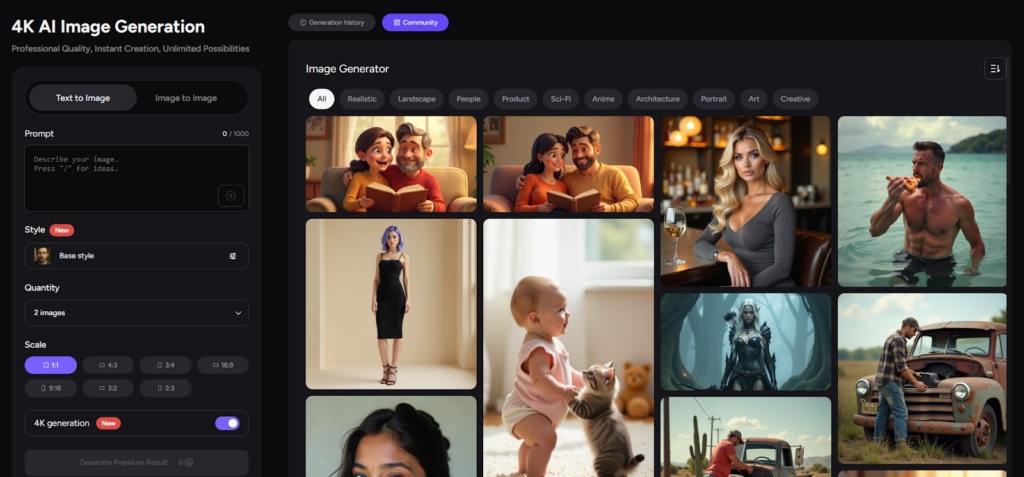
Task: Filter by Art category
Action: [754, 99]
